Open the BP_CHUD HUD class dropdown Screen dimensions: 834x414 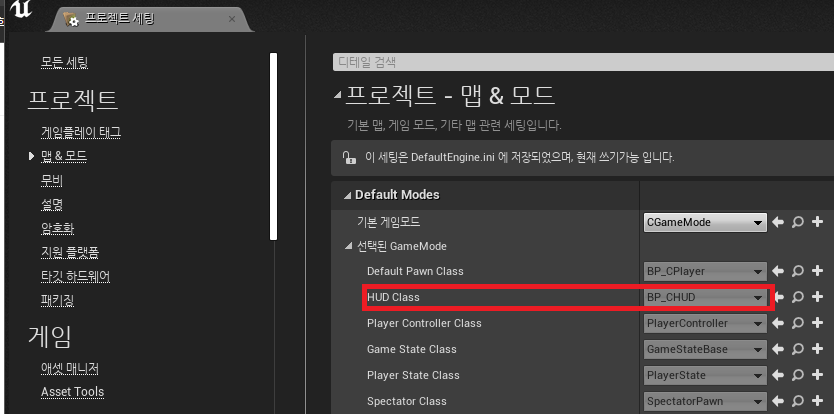click(x=705, y=297)
